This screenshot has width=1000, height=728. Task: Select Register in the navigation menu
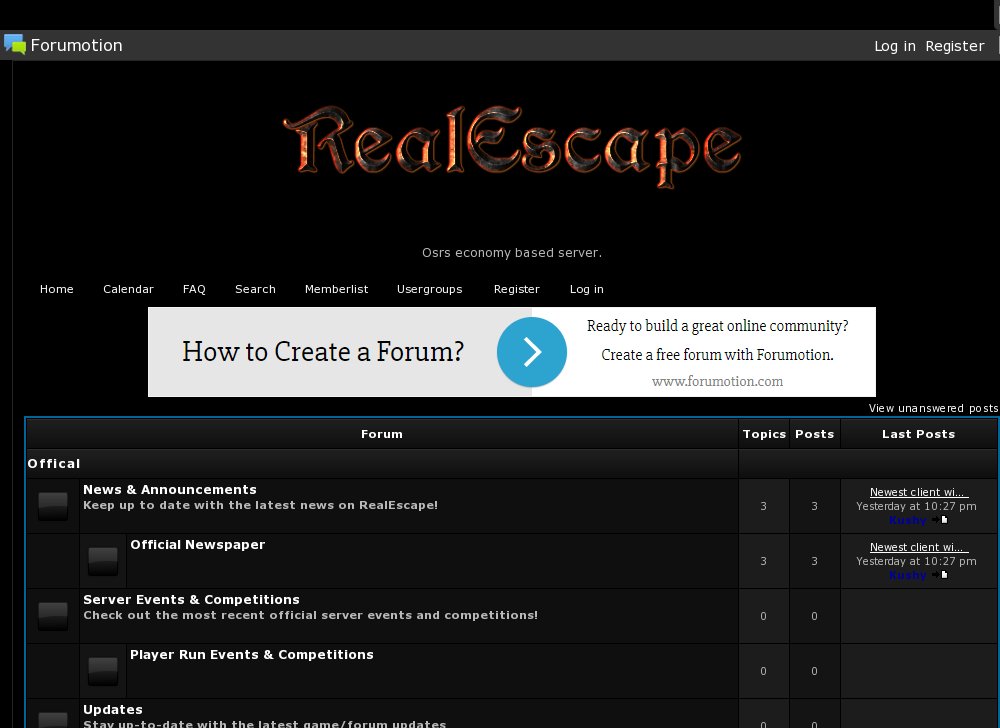(517, 289)
